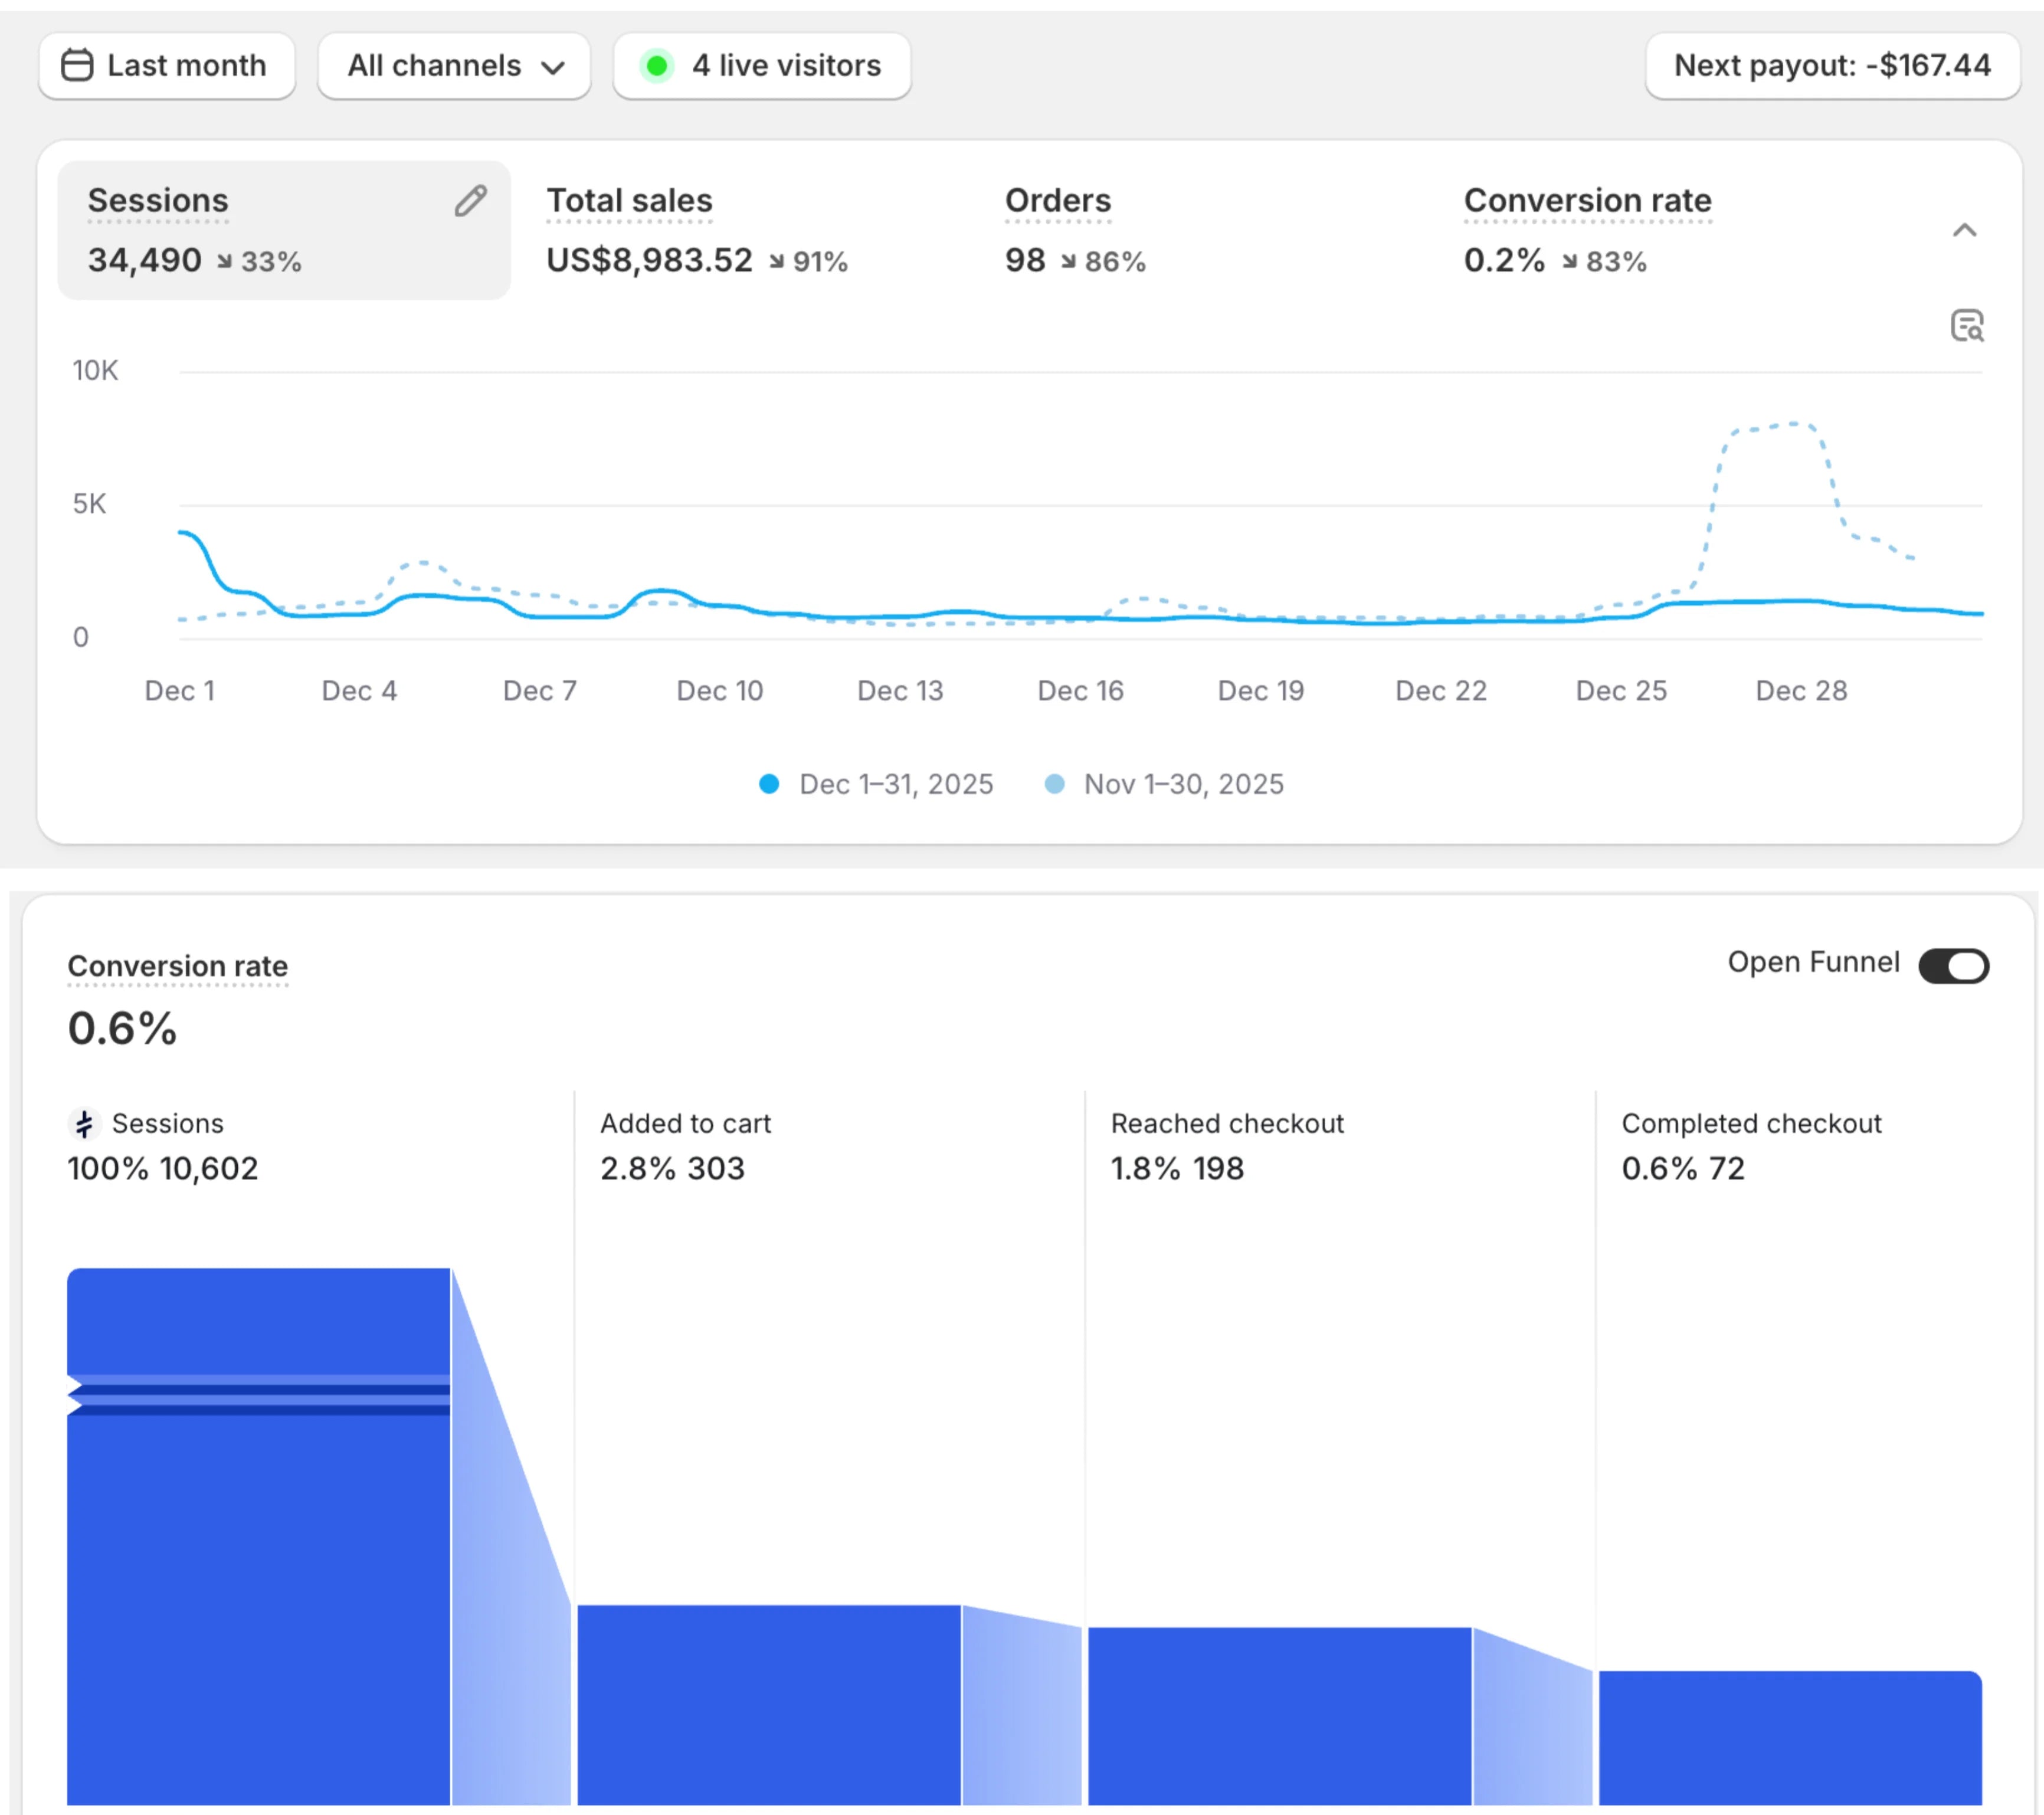The width and height of the screenshot is (2044, 1815).
Task: Open the report view icon above chart
Action: pos(1966,326)
